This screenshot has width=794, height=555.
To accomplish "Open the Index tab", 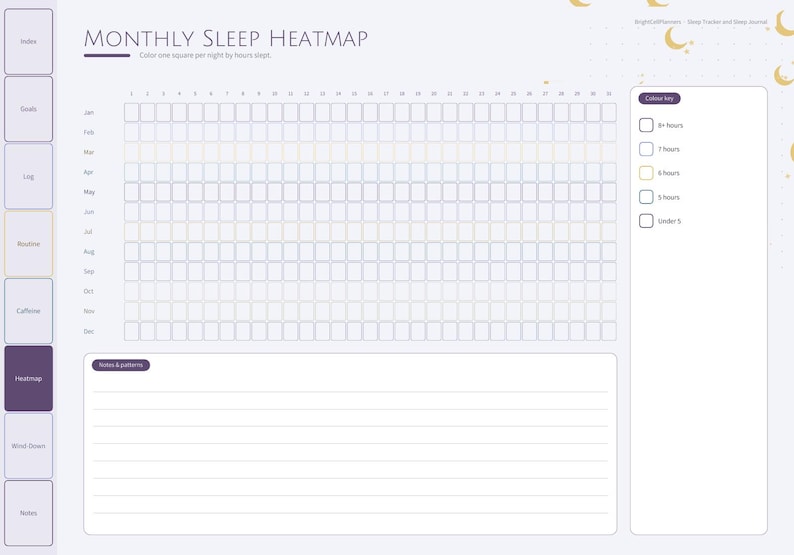I will [x=28, y=42].
